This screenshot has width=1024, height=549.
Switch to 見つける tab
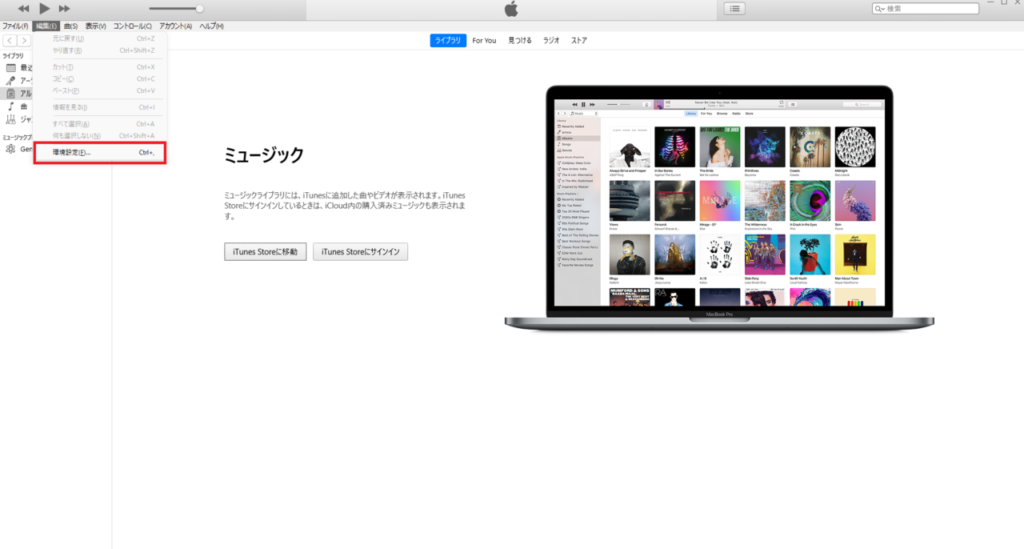[x=520, y=40]
